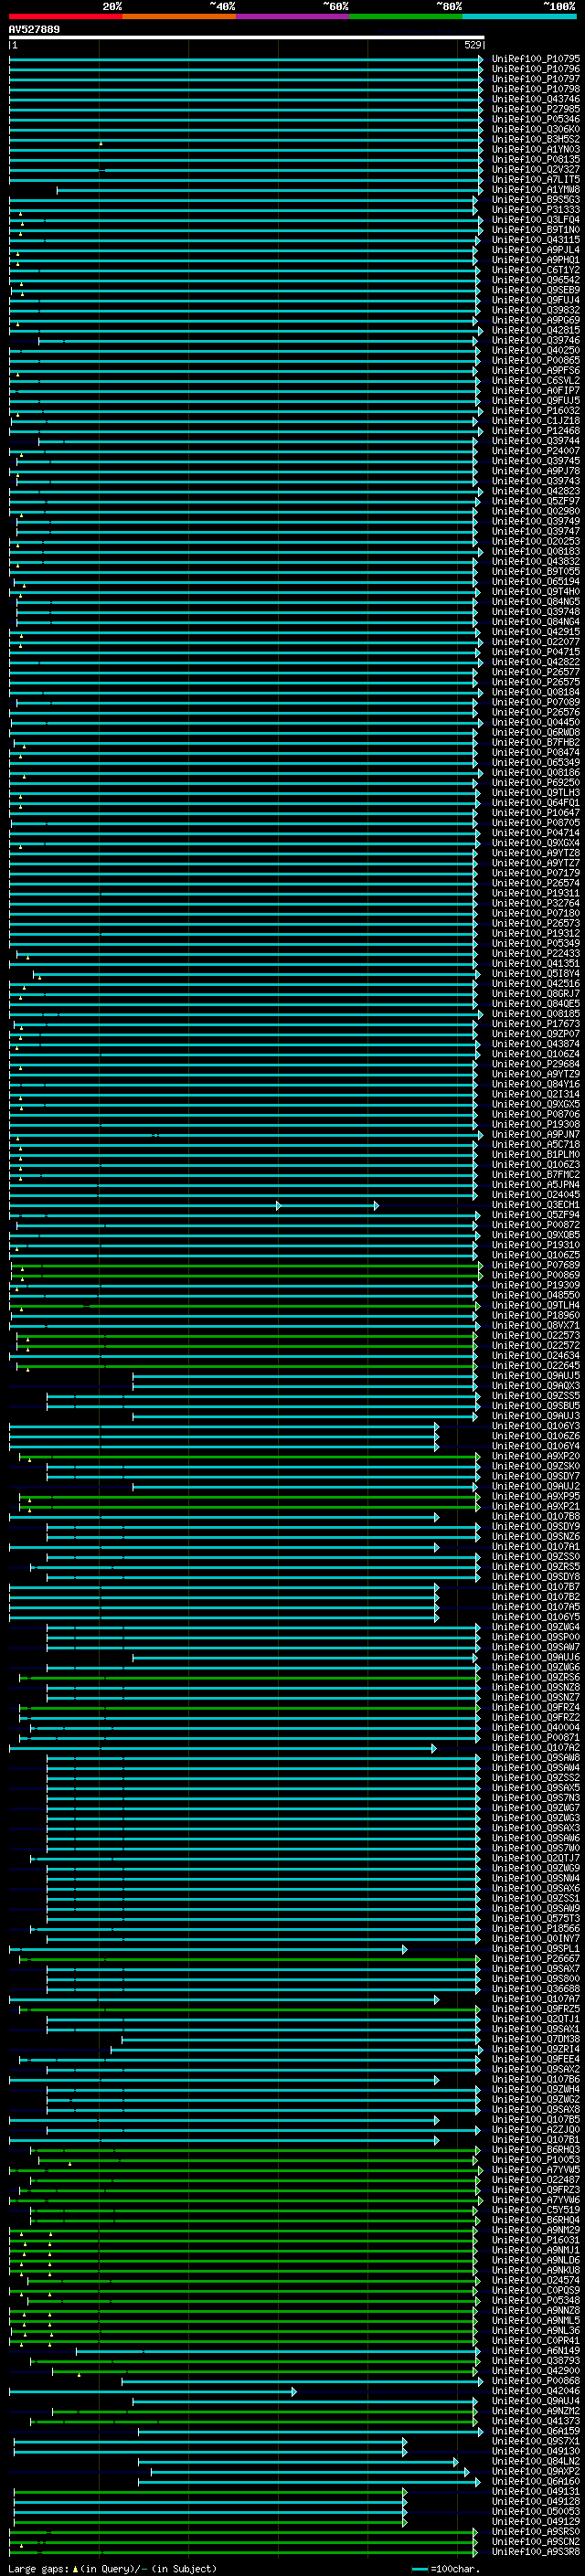The width and height of the screenshot is (585, 2576).
Task: Select the UniRef100_A1YMW8 label
Action: pyautogui.click(x=536, y=190)
